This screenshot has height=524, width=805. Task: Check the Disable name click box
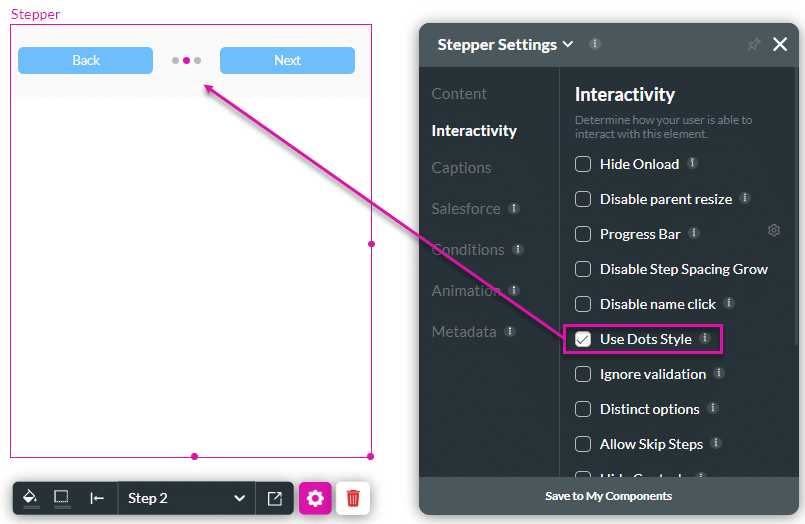pyautogui.click(x=583, y=304)
